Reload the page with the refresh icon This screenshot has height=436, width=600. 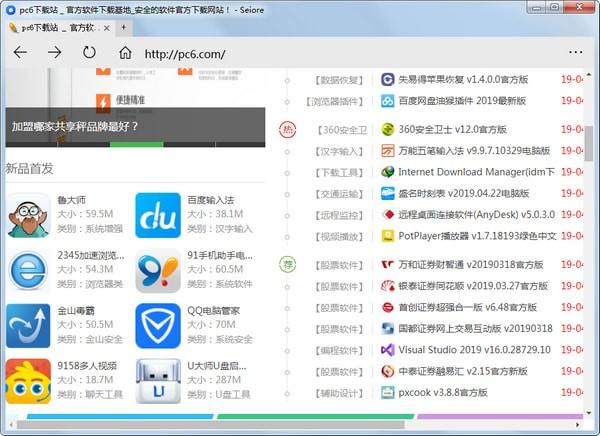(89, 52)
